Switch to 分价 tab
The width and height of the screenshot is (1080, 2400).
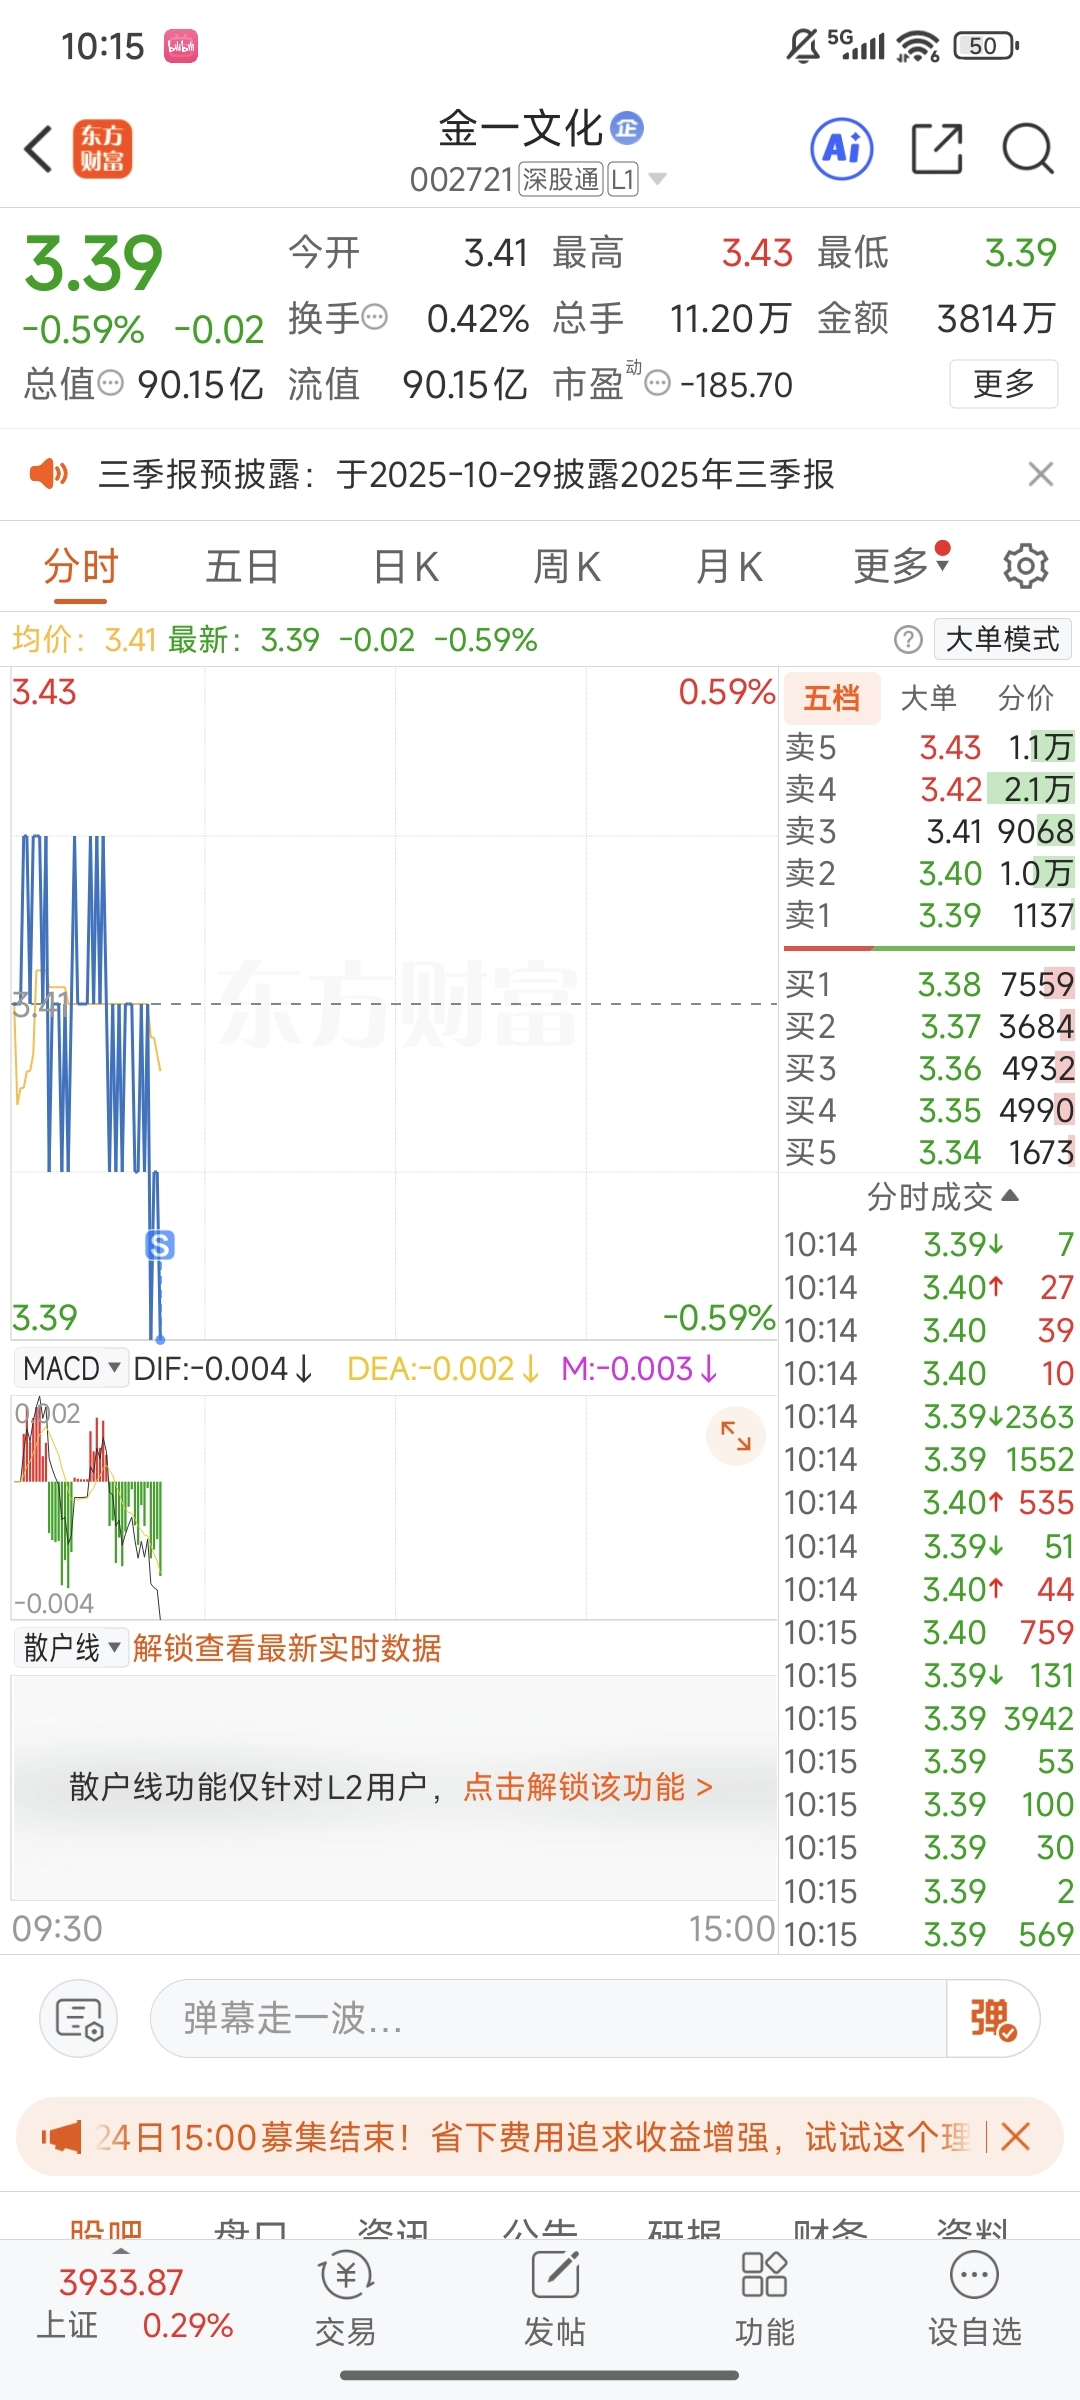(x=1026, y=697)
